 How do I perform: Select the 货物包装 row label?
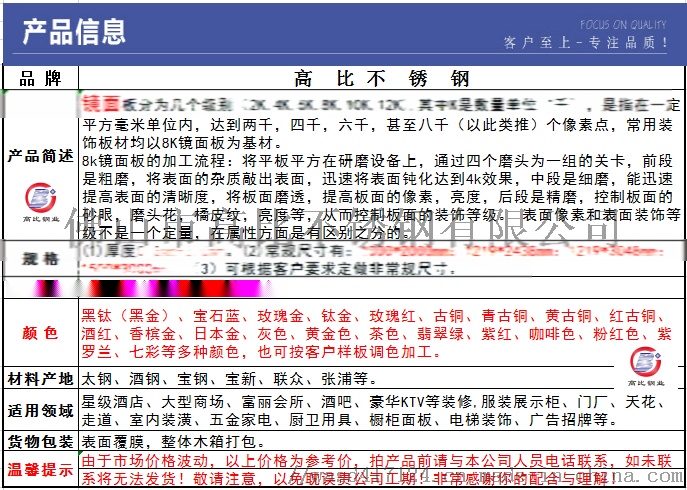pyautogui.click(x=41, y=441)
